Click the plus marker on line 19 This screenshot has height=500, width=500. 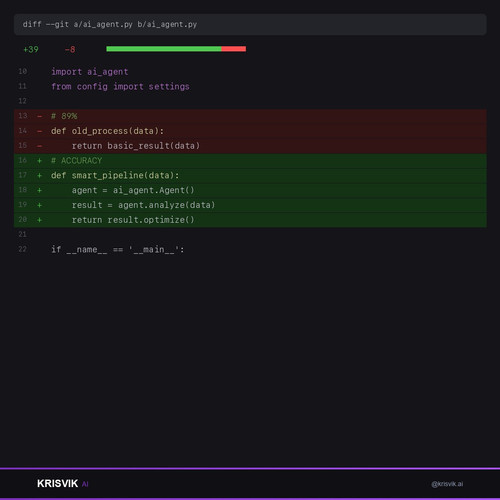[x=40, y=205]
